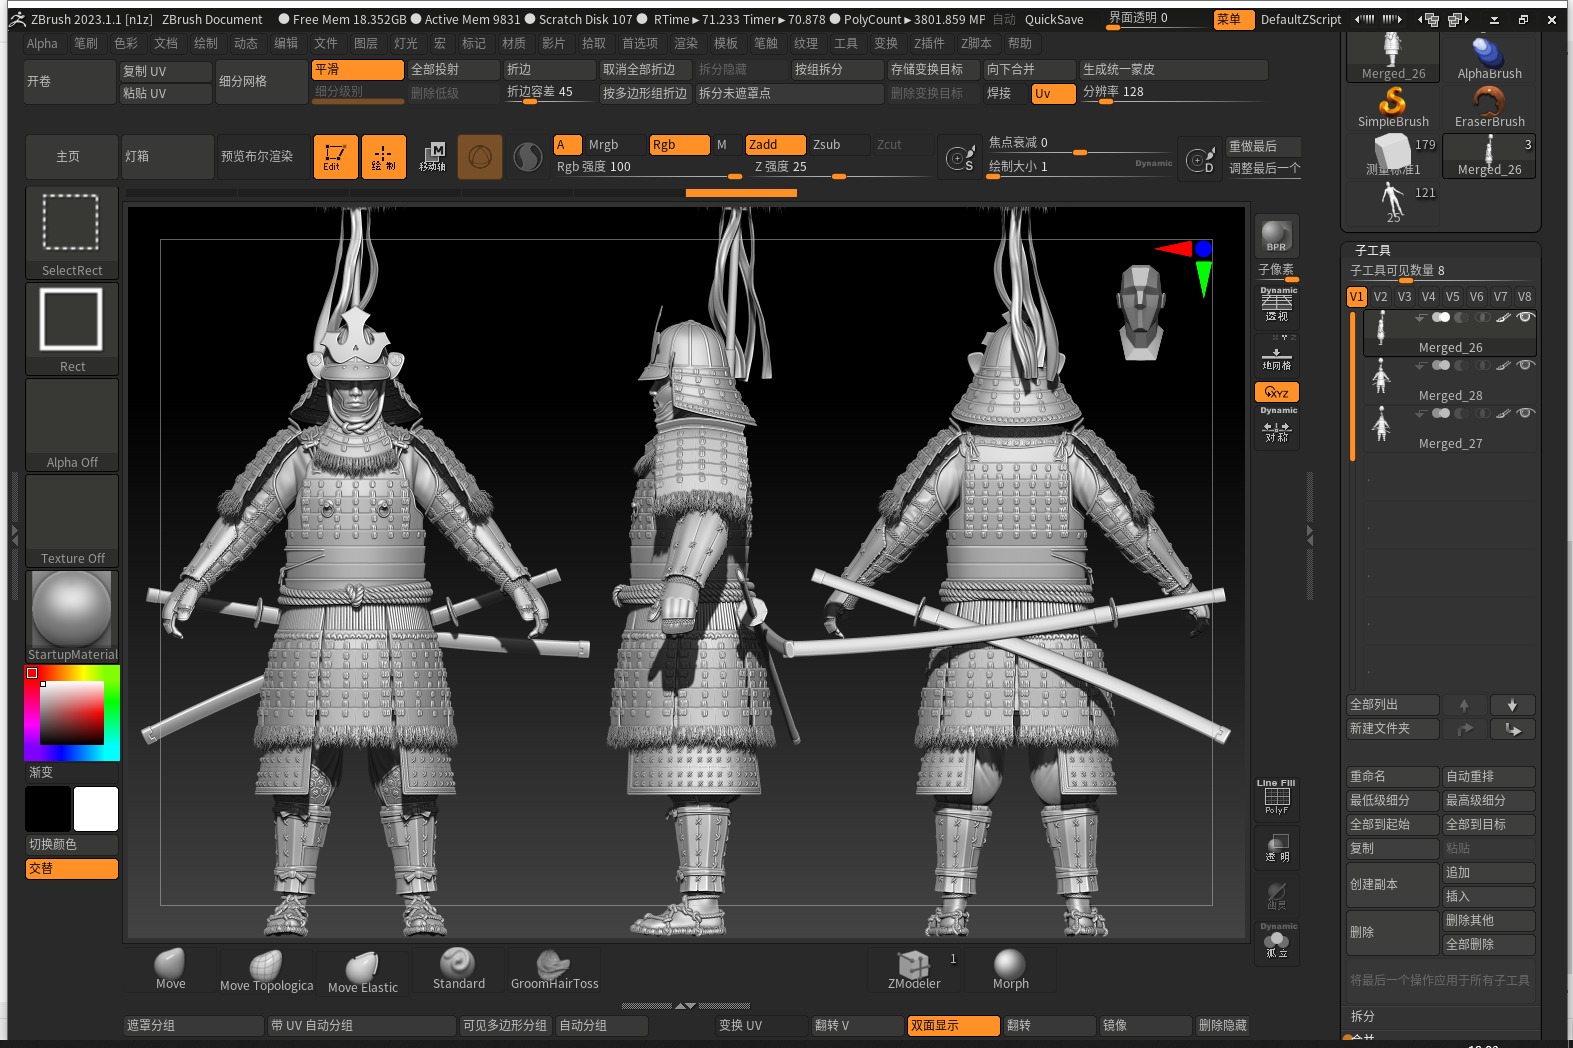
Task: Toggle Mrgb mode
Action: point(614,145)
